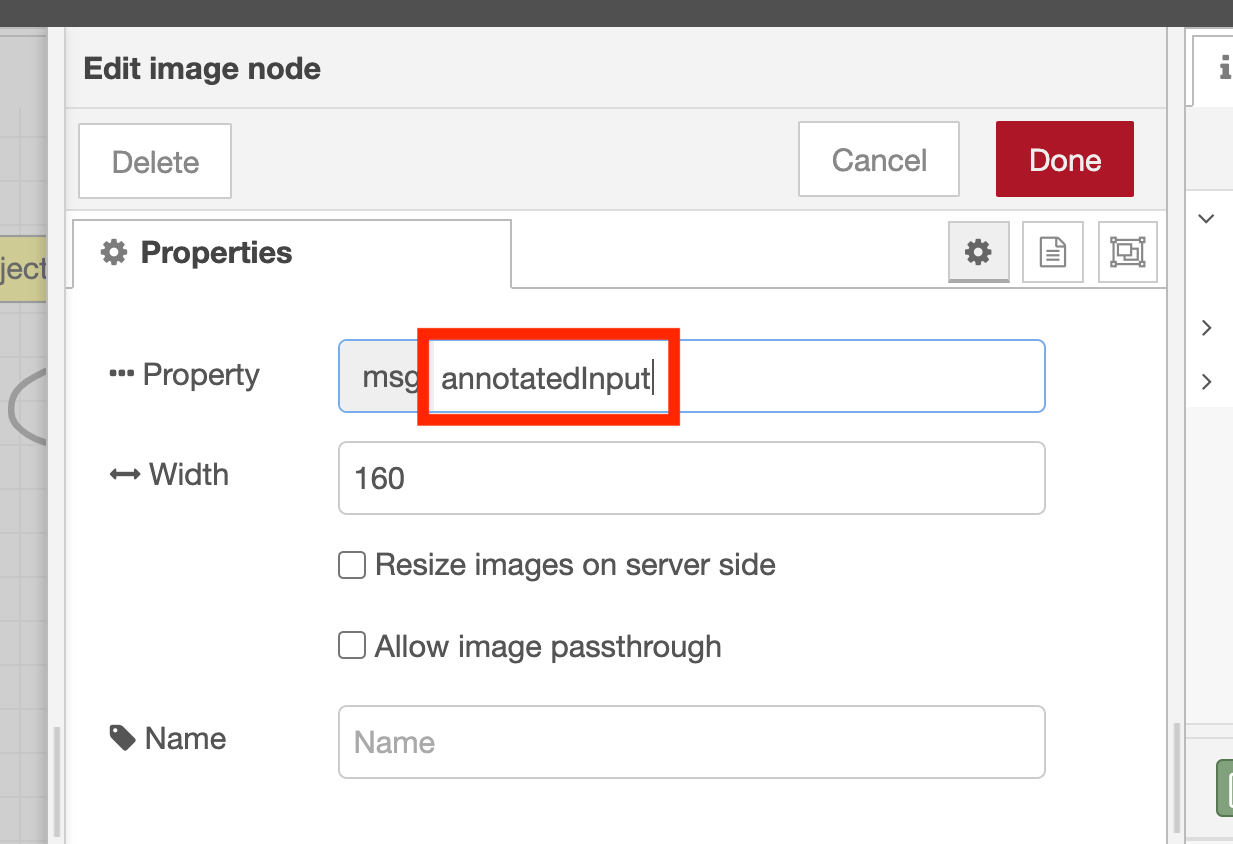1233x844 pixels.
Task: Click Done to save node
Action: 1065,159
